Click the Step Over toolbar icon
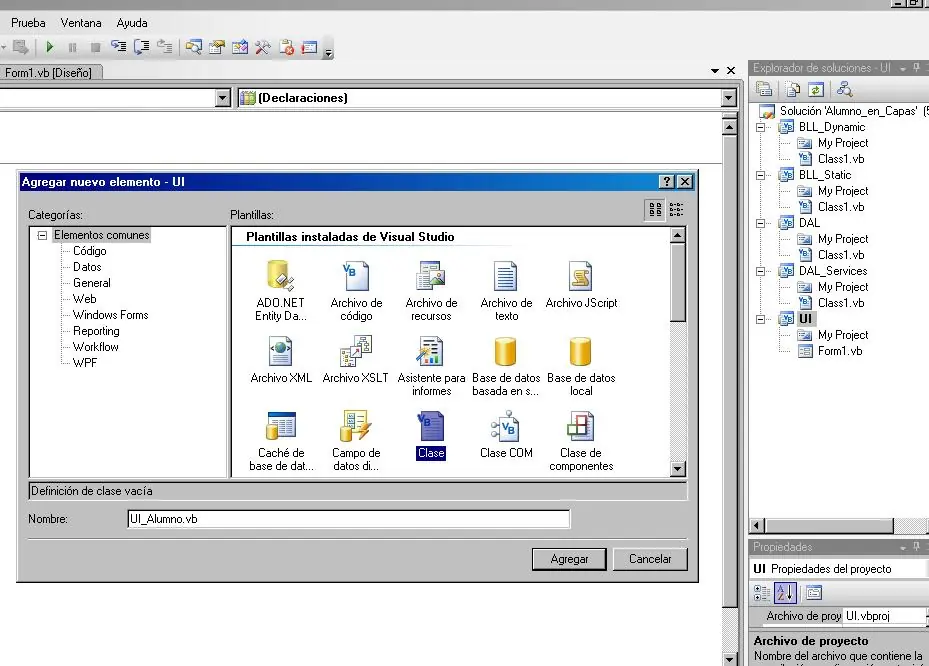Screen dimensions: 929x666 tap(142, 47)
